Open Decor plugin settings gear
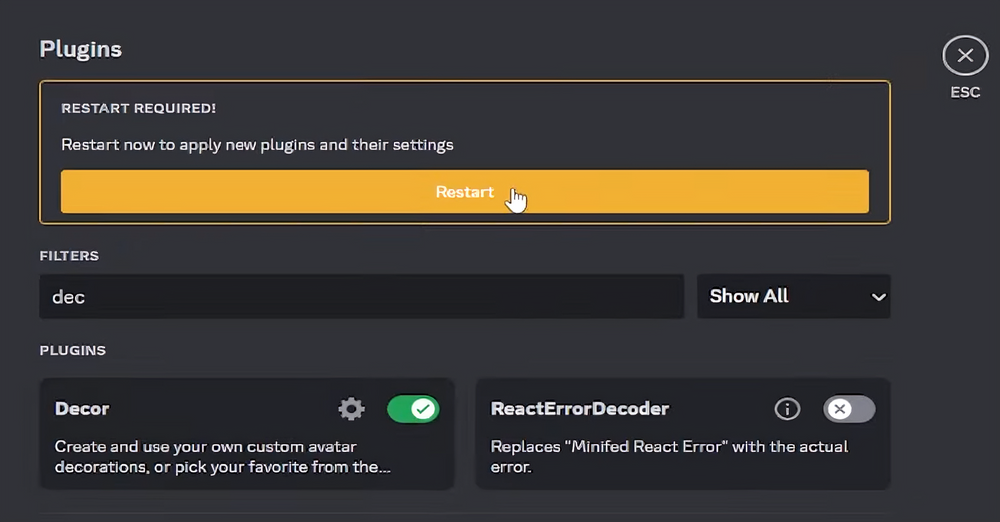 pos(351,409)
